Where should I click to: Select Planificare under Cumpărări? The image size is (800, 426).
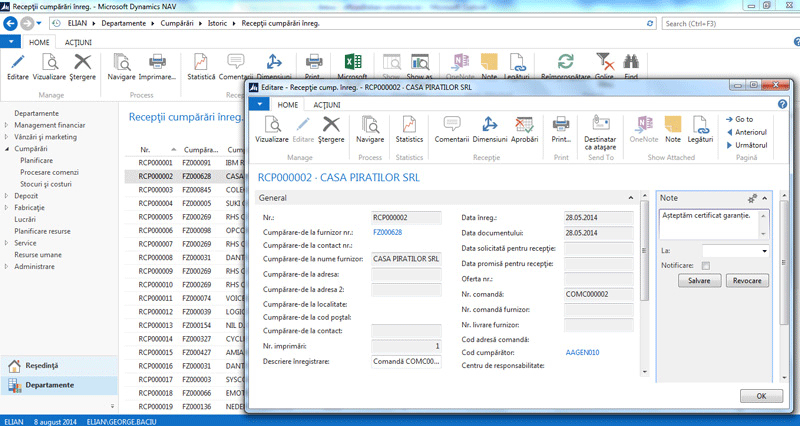37,160
